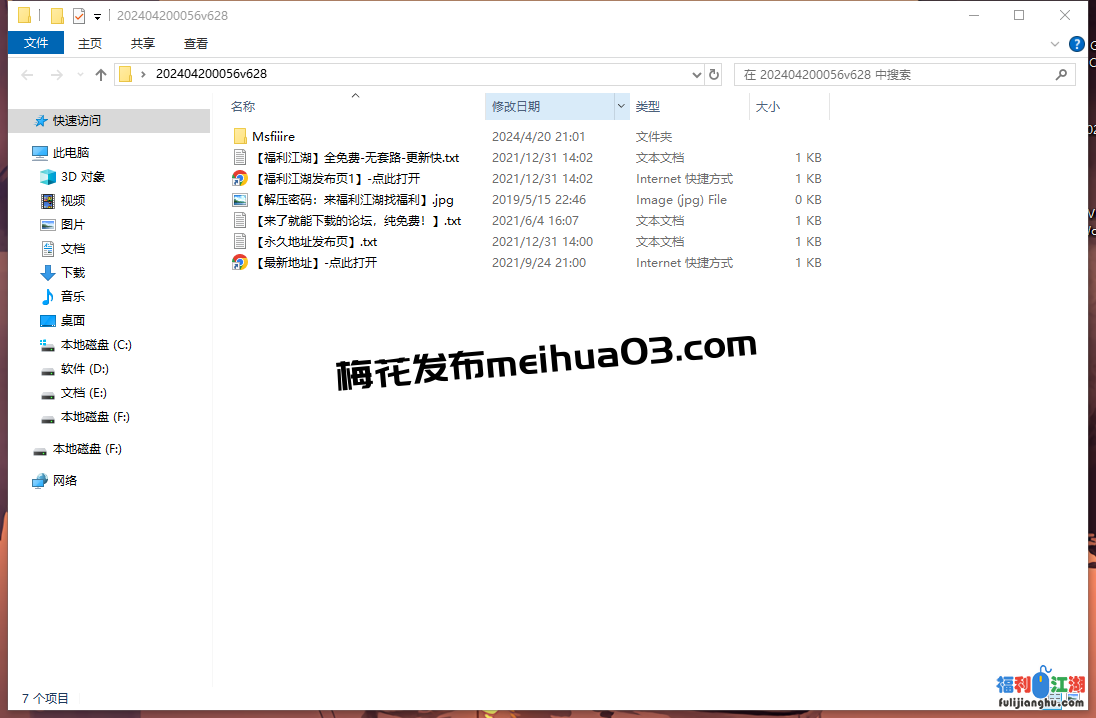Screen dimensions: 1096x718
Task: Open the Help question mark icon
Action: click(x=1076, y=44)
